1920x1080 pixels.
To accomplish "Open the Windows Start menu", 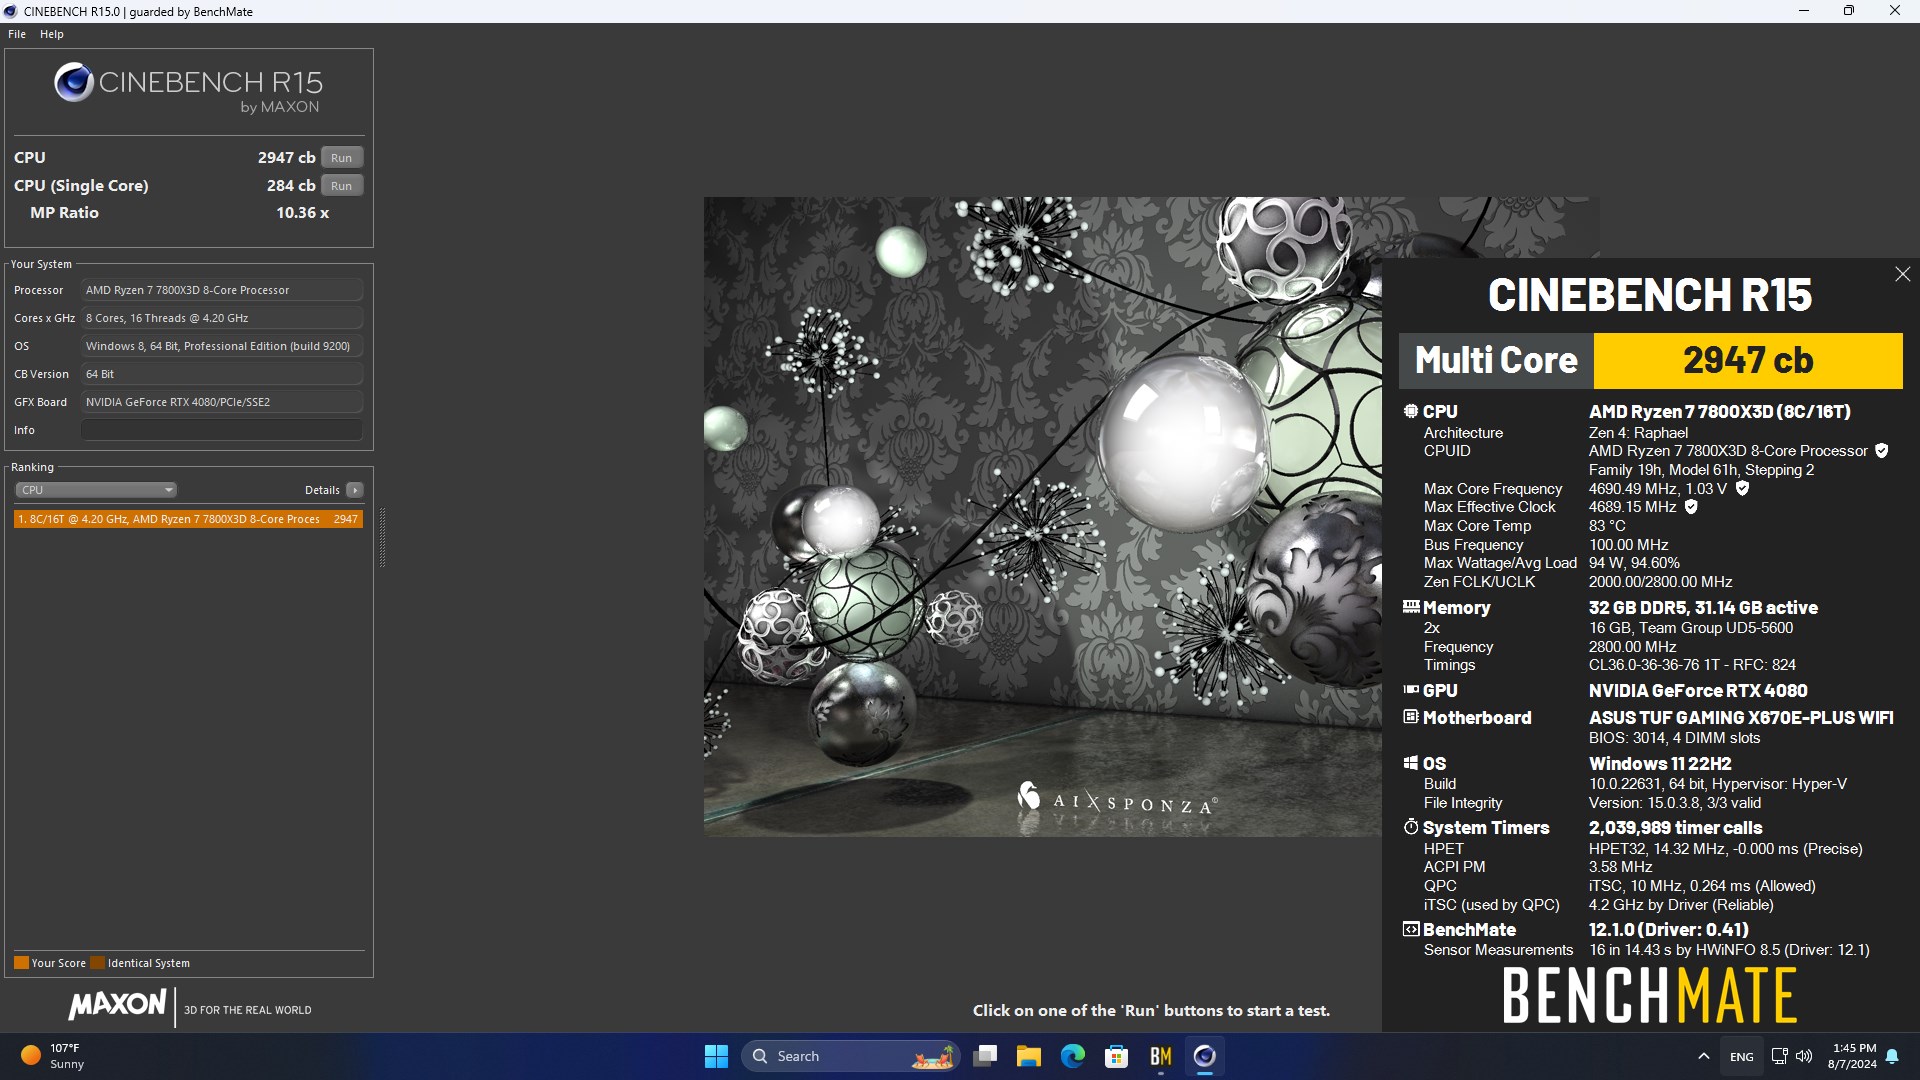I will point(716,1056).
